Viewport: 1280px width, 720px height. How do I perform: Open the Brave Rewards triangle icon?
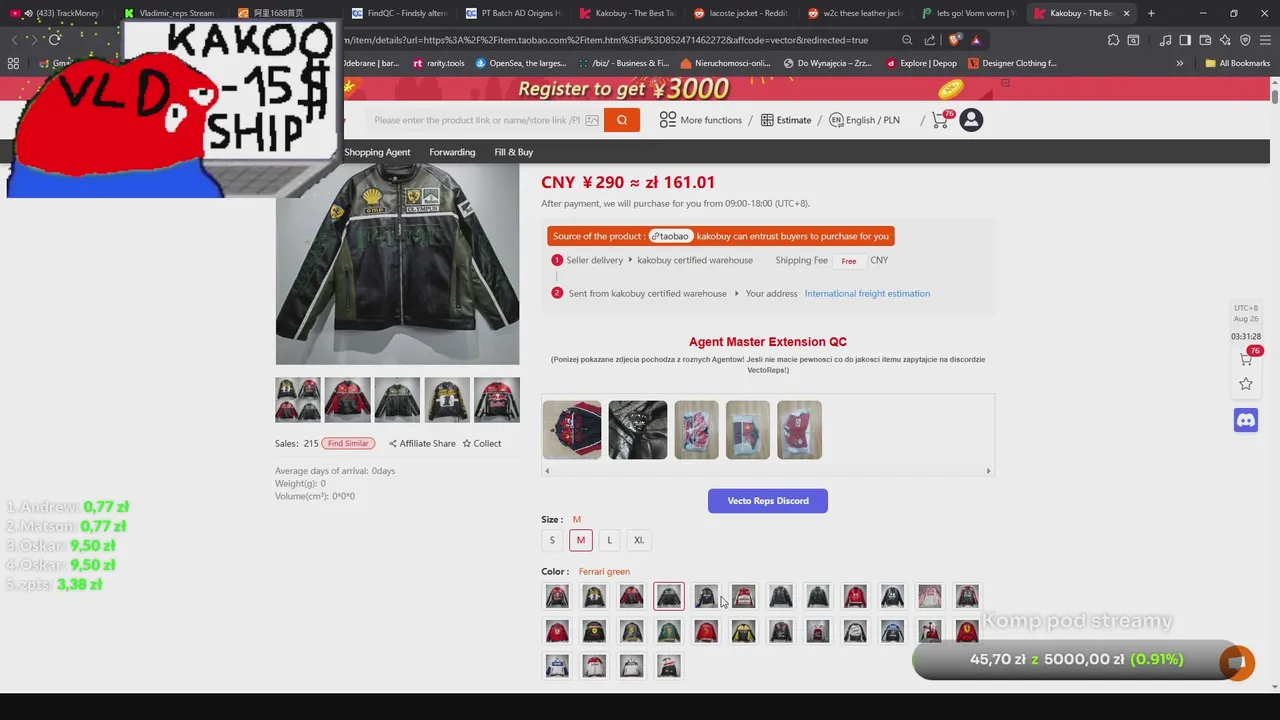click(976, 40)
